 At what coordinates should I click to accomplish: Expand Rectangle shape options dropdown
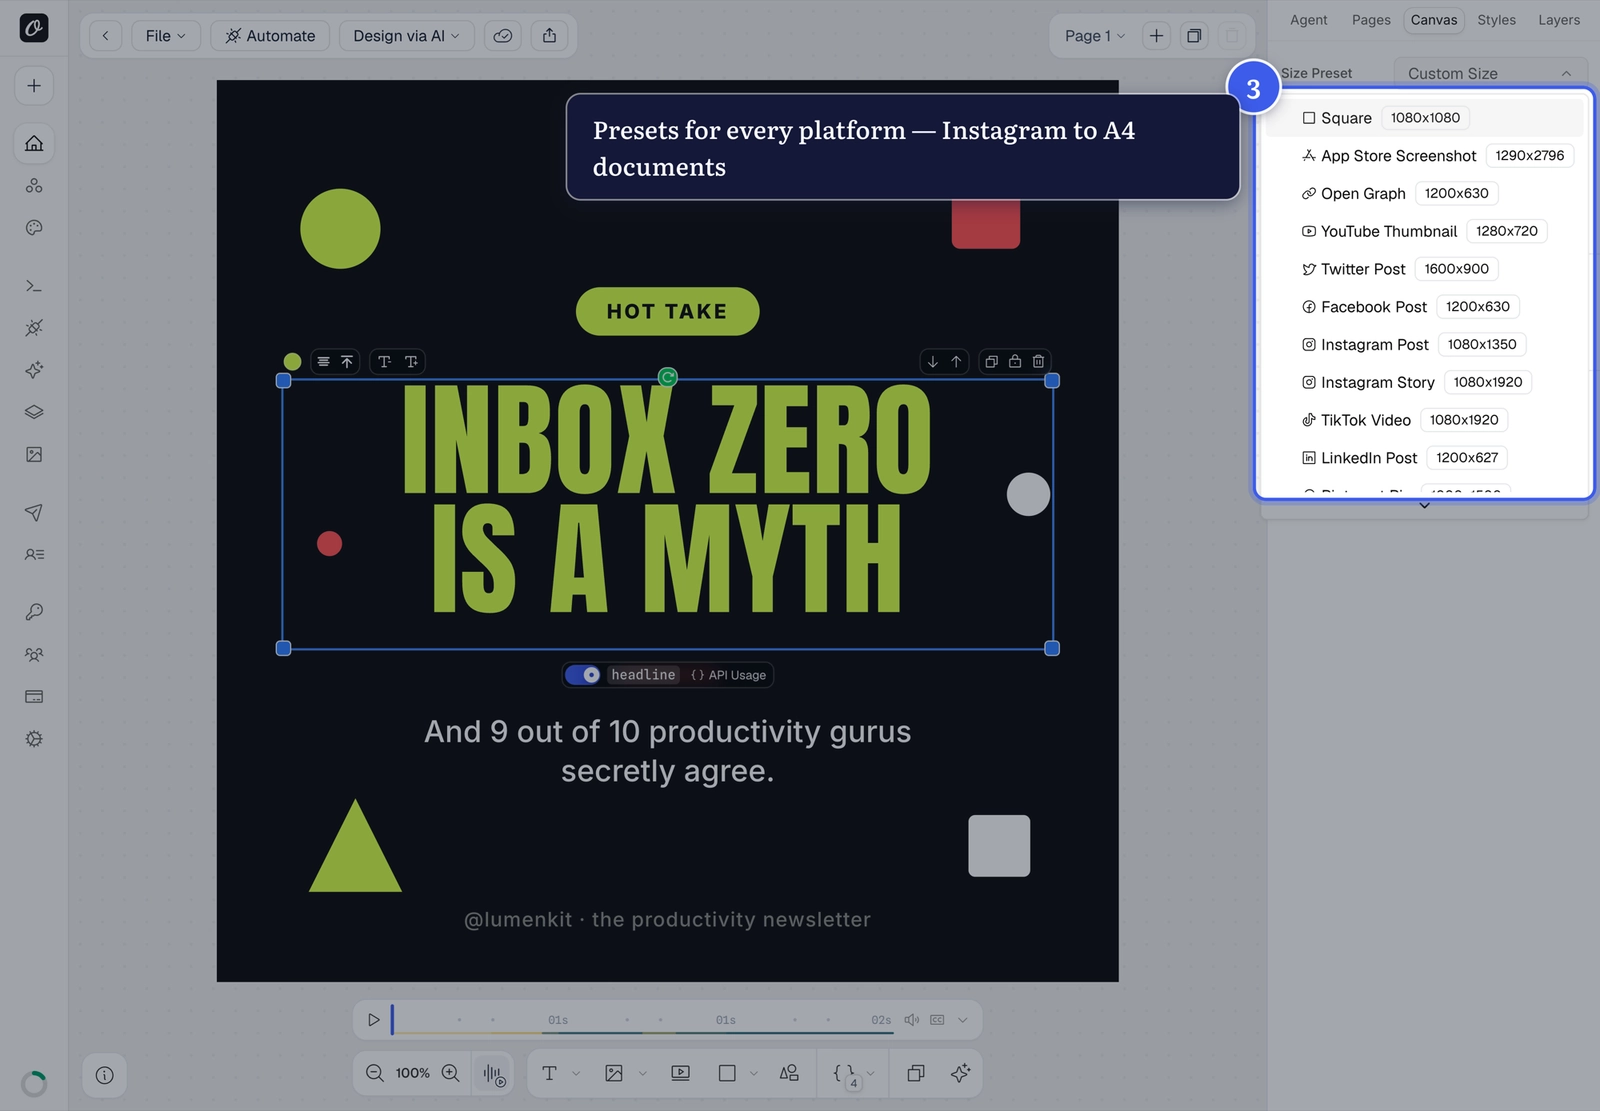(754, 1074)
